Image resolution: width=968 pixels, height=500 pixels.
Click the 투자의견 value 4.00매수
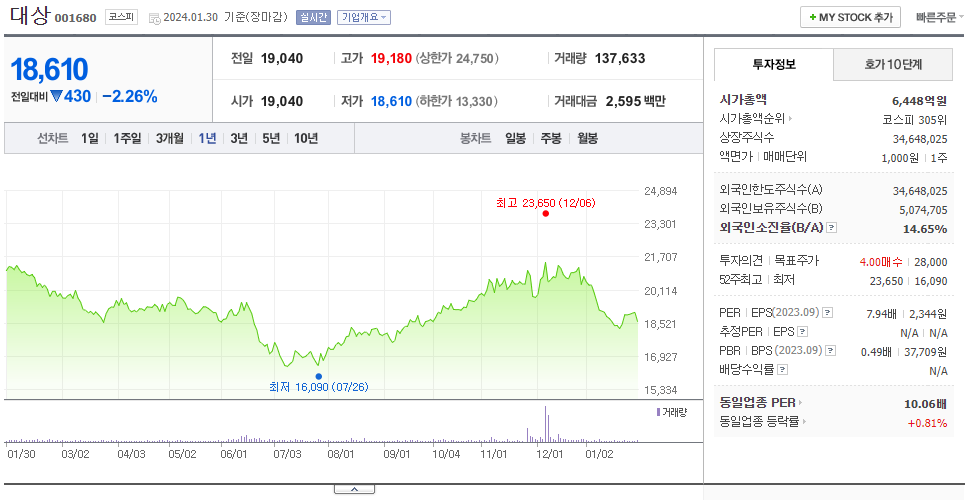(x=881, y=262)
